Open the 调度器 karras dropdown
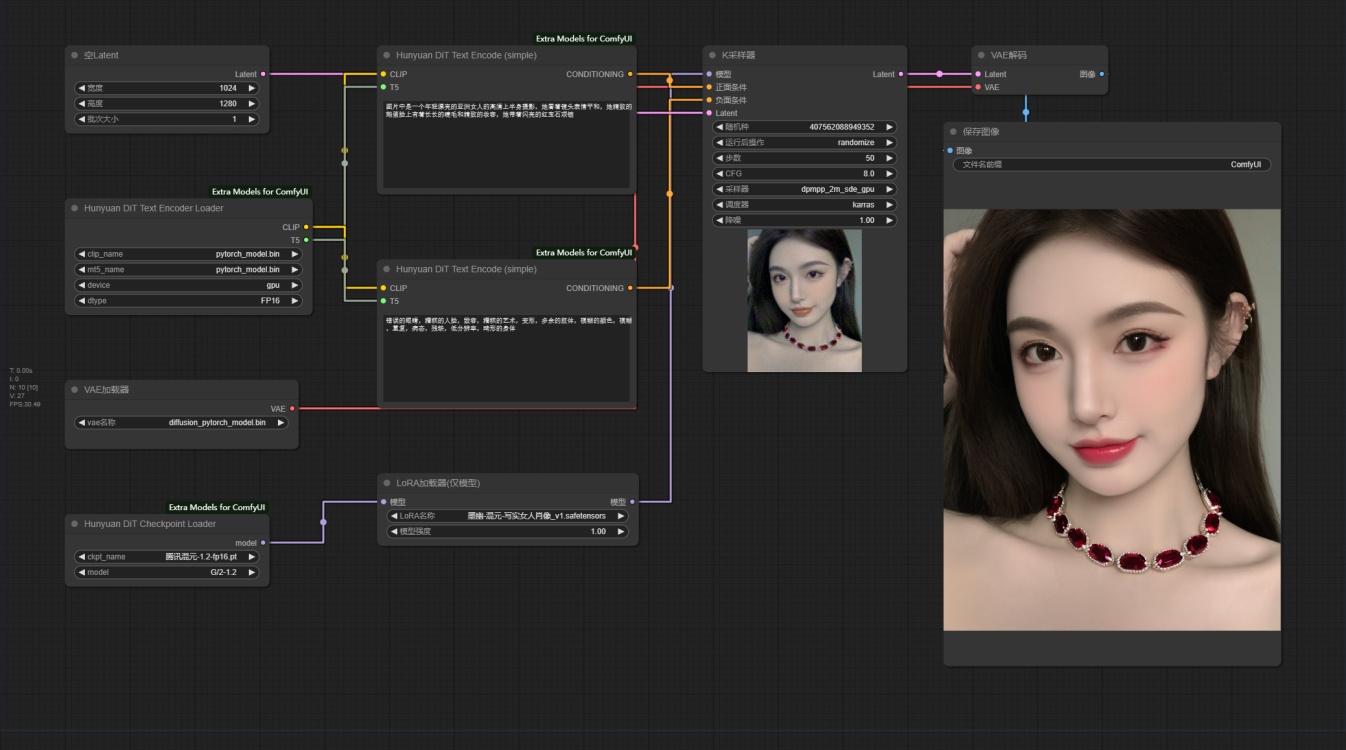The width and height of the screenshot is (1346, 750). (804, 205)
